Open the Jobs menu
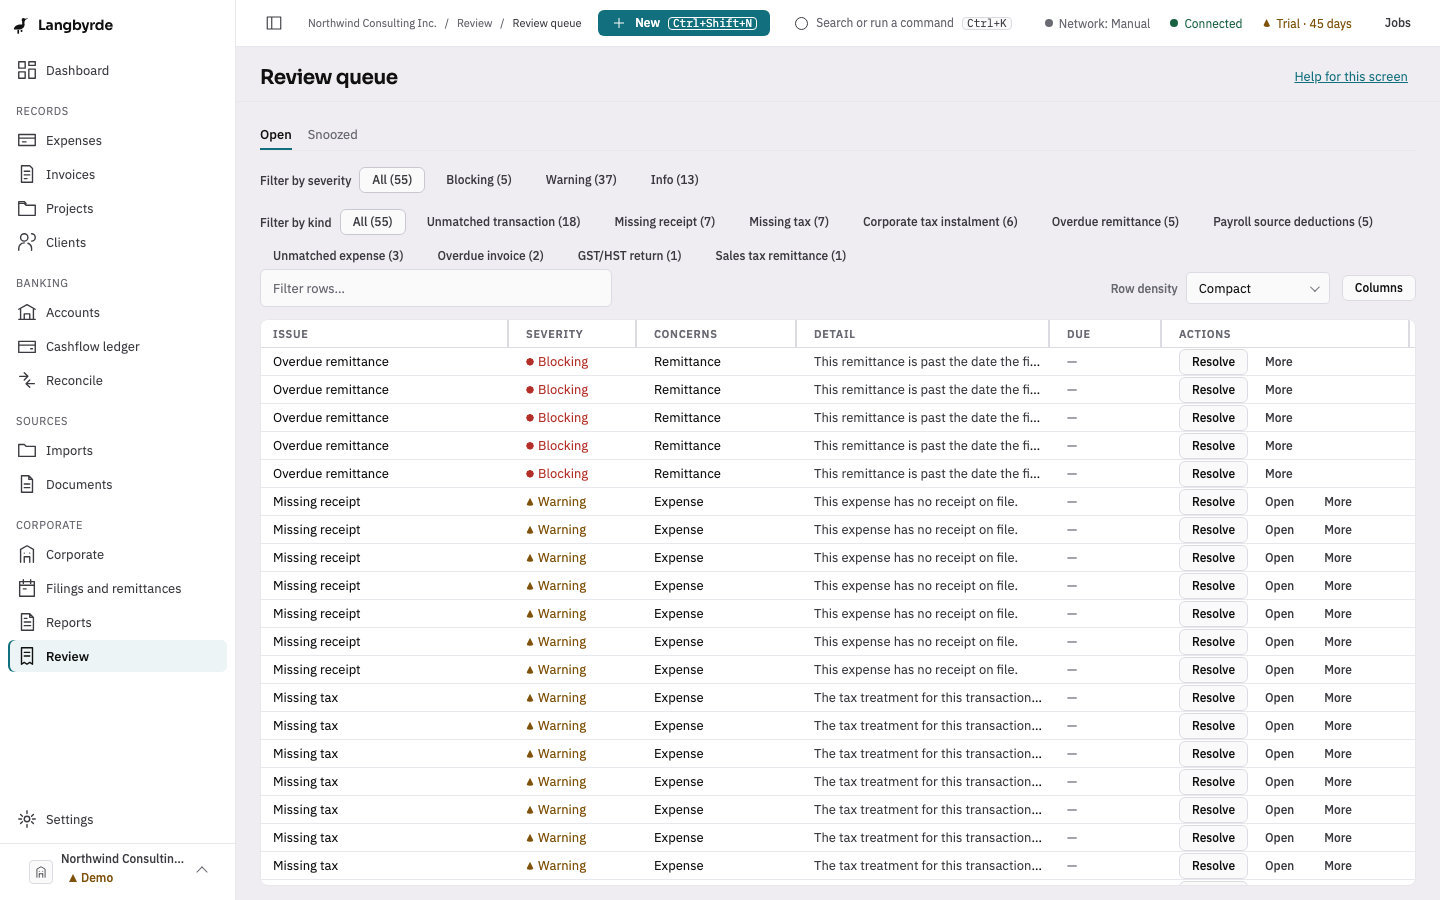Image resolution: width=1440 pixels, height=900 pixels. coord(1397,23)
